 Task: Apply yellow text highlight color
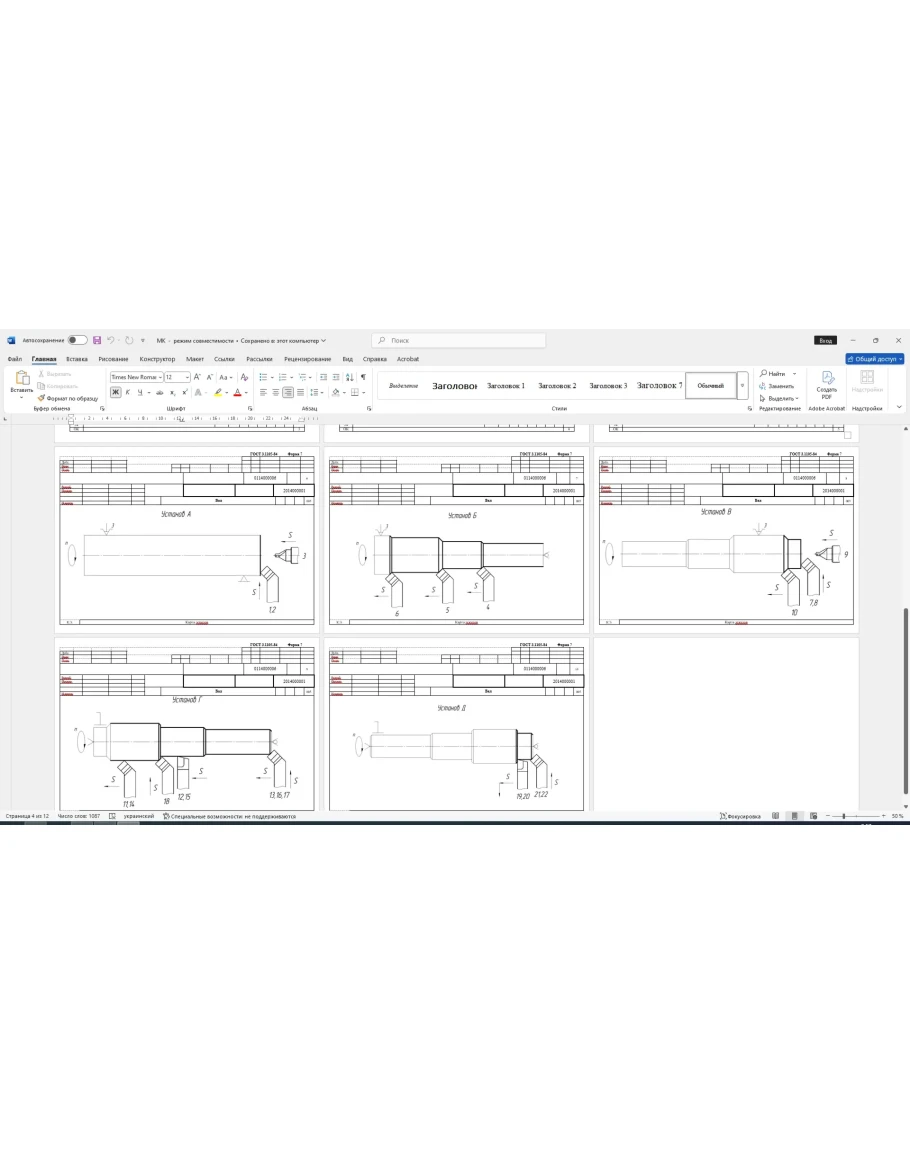coord(218,393)
